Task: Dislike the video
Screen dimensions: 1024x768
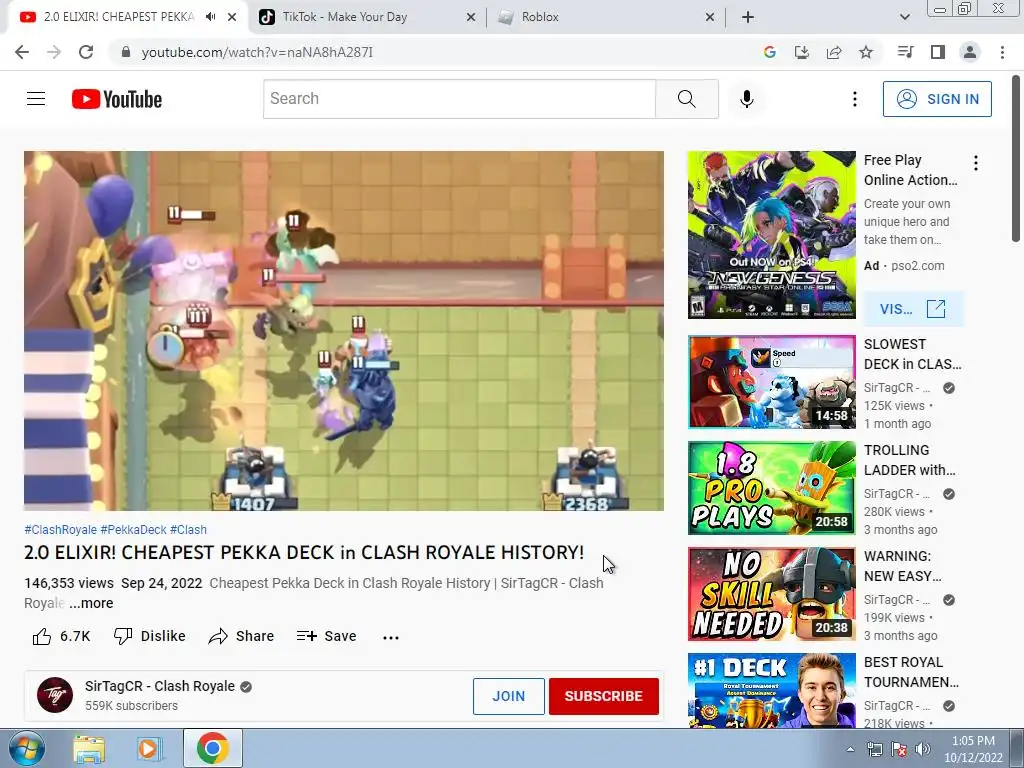Action: pyautogui.click(x=150, y=636)
